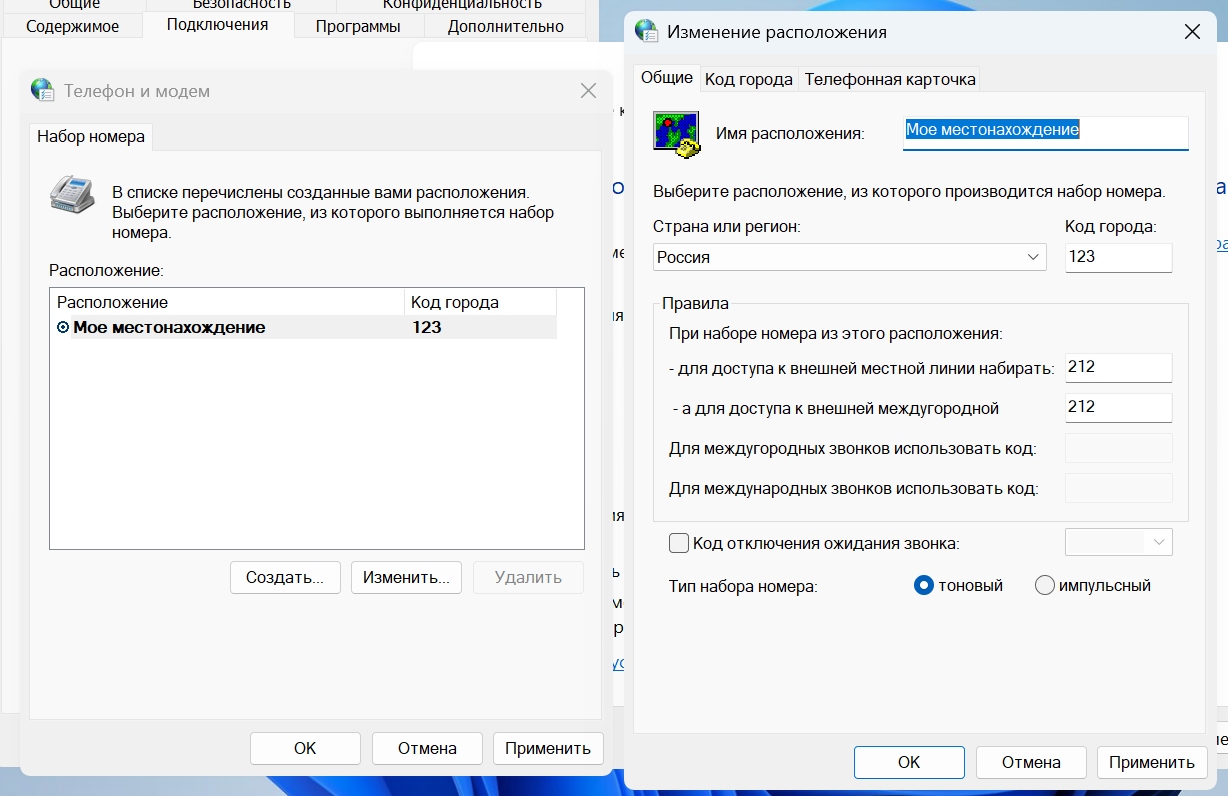Click the Код города input field
1228x796 pixels.
point(1118,257)
